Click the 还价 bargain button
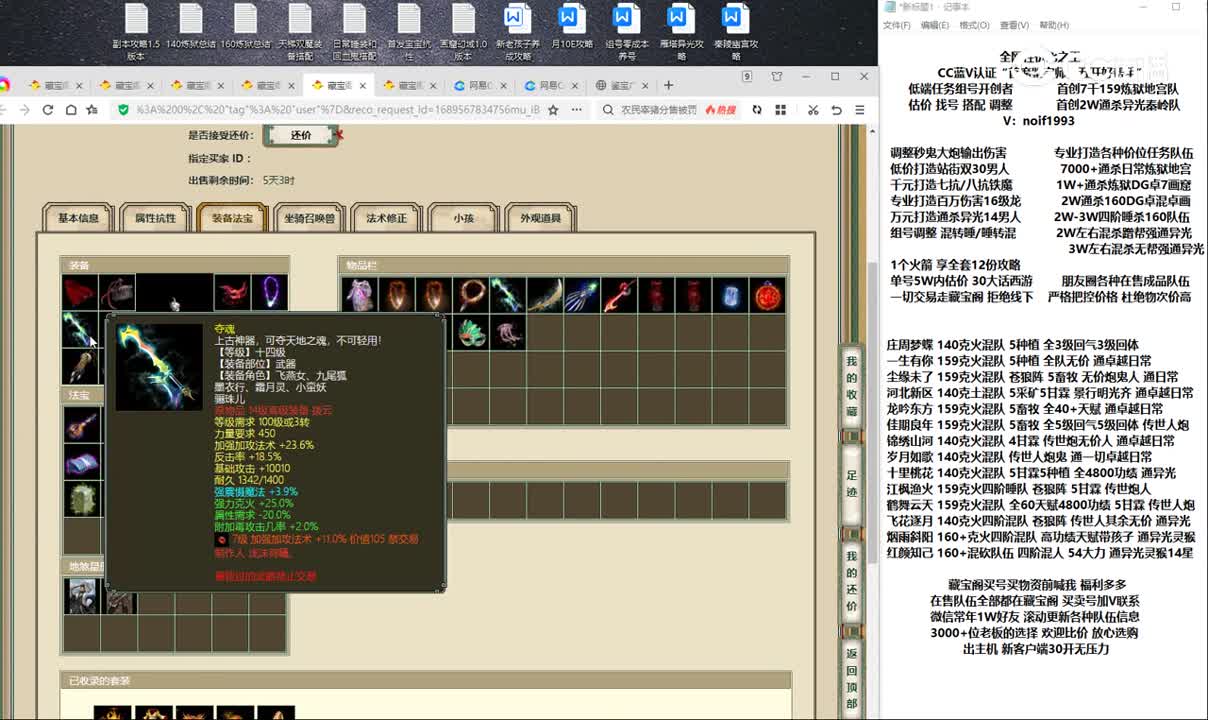 pos(301,135)
